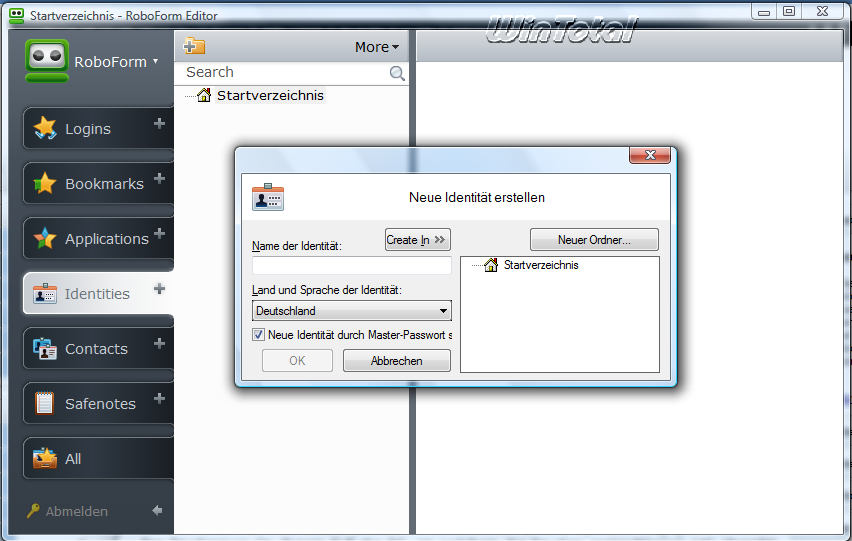This screenshot has width=852, height=541.
Task: Collapse sidebar with the left arrow icon
Action: [x=157, y=510]
